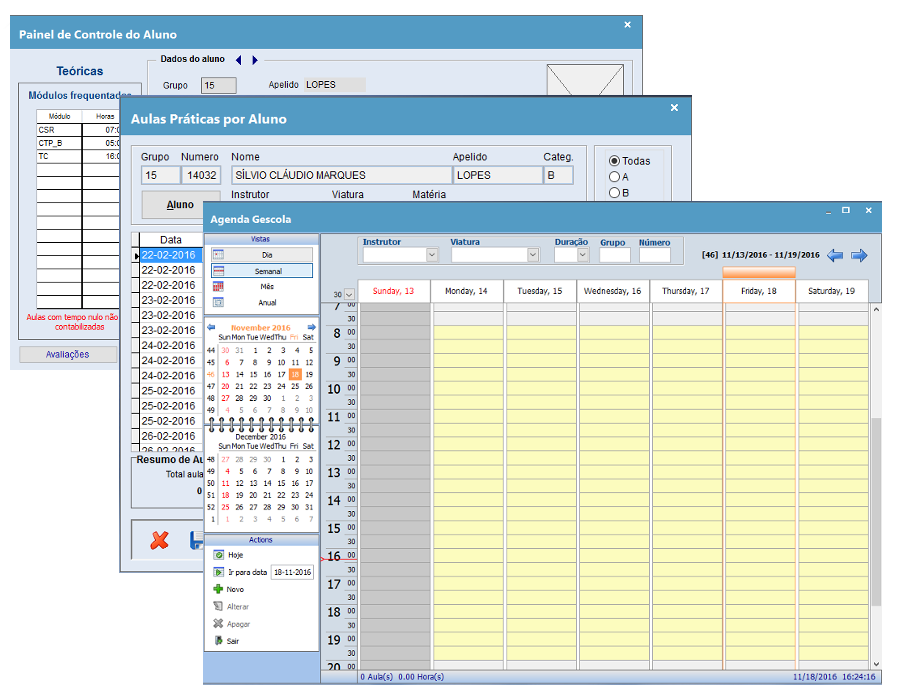
Task: Click previous month arrow in mini calendar
Action: pos(211,327)
